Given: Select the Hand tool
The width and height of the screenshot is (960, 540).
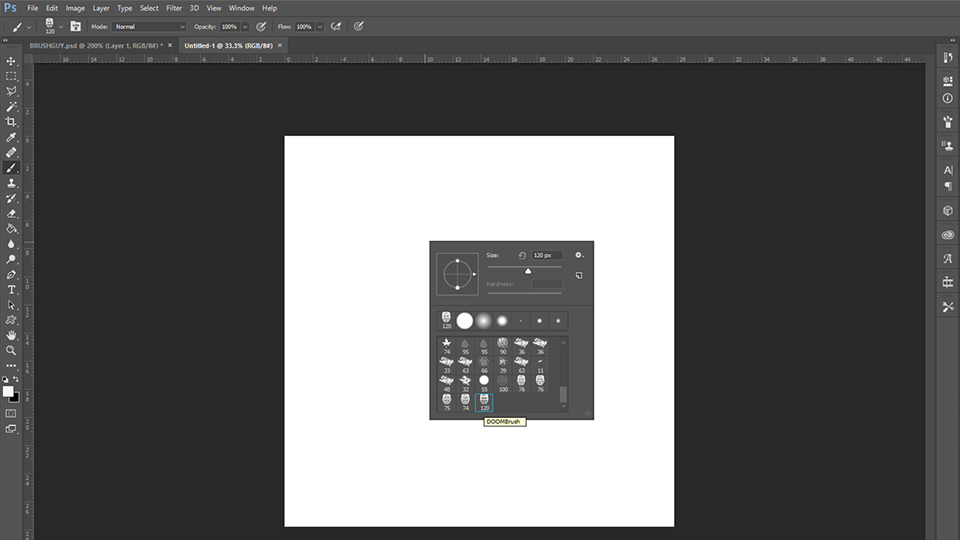Looking at the screenshot, I should [x=11, y=335].
